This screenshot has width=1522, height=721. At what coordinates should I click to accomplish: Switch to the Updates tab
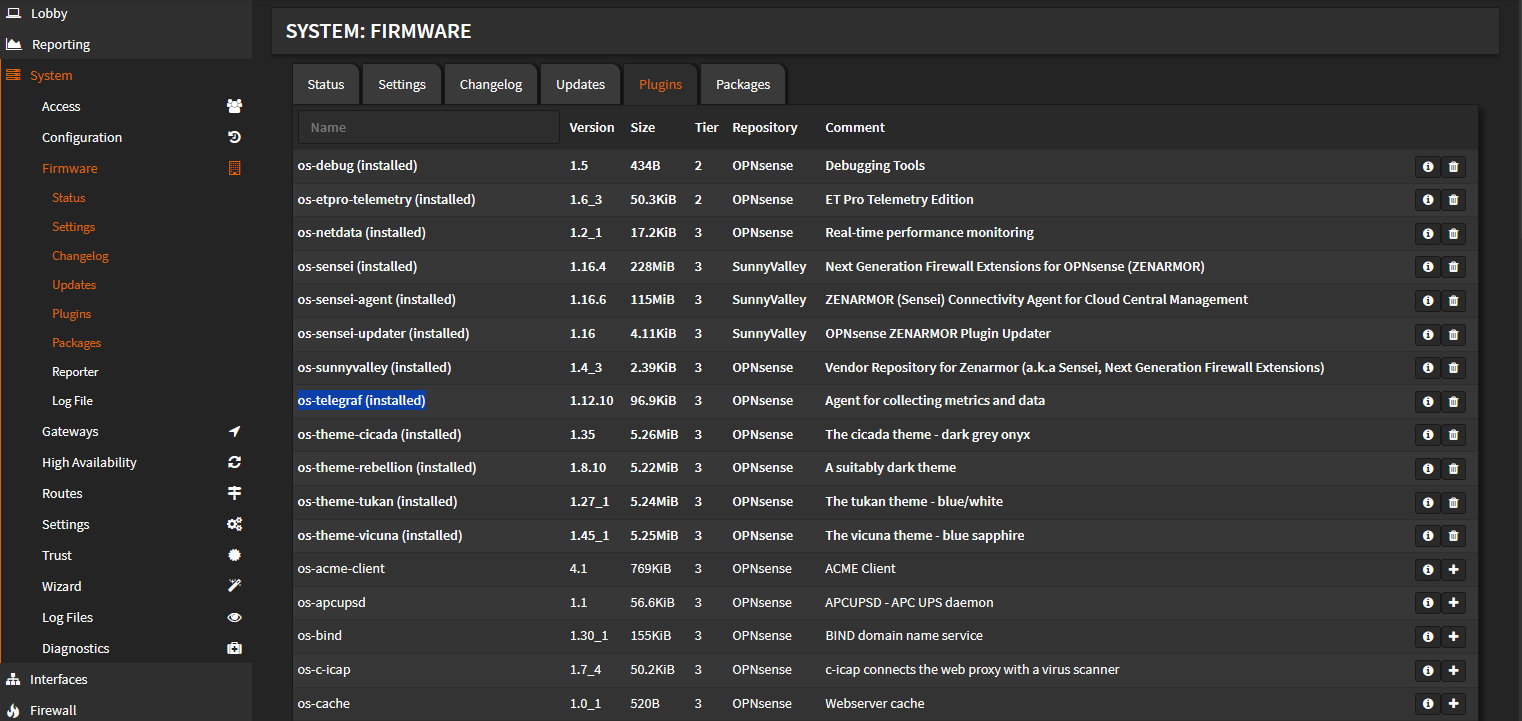tap(581, 84)
